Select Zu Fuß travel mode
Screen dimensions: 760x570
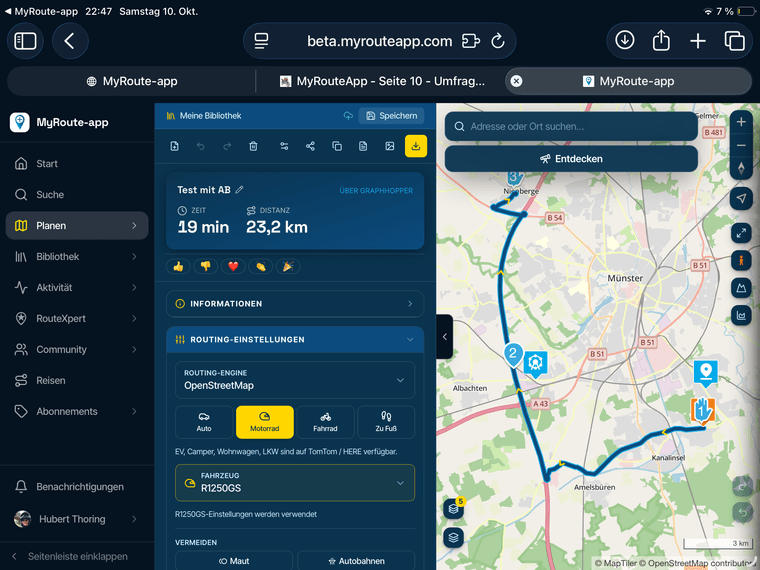[386, 422]
